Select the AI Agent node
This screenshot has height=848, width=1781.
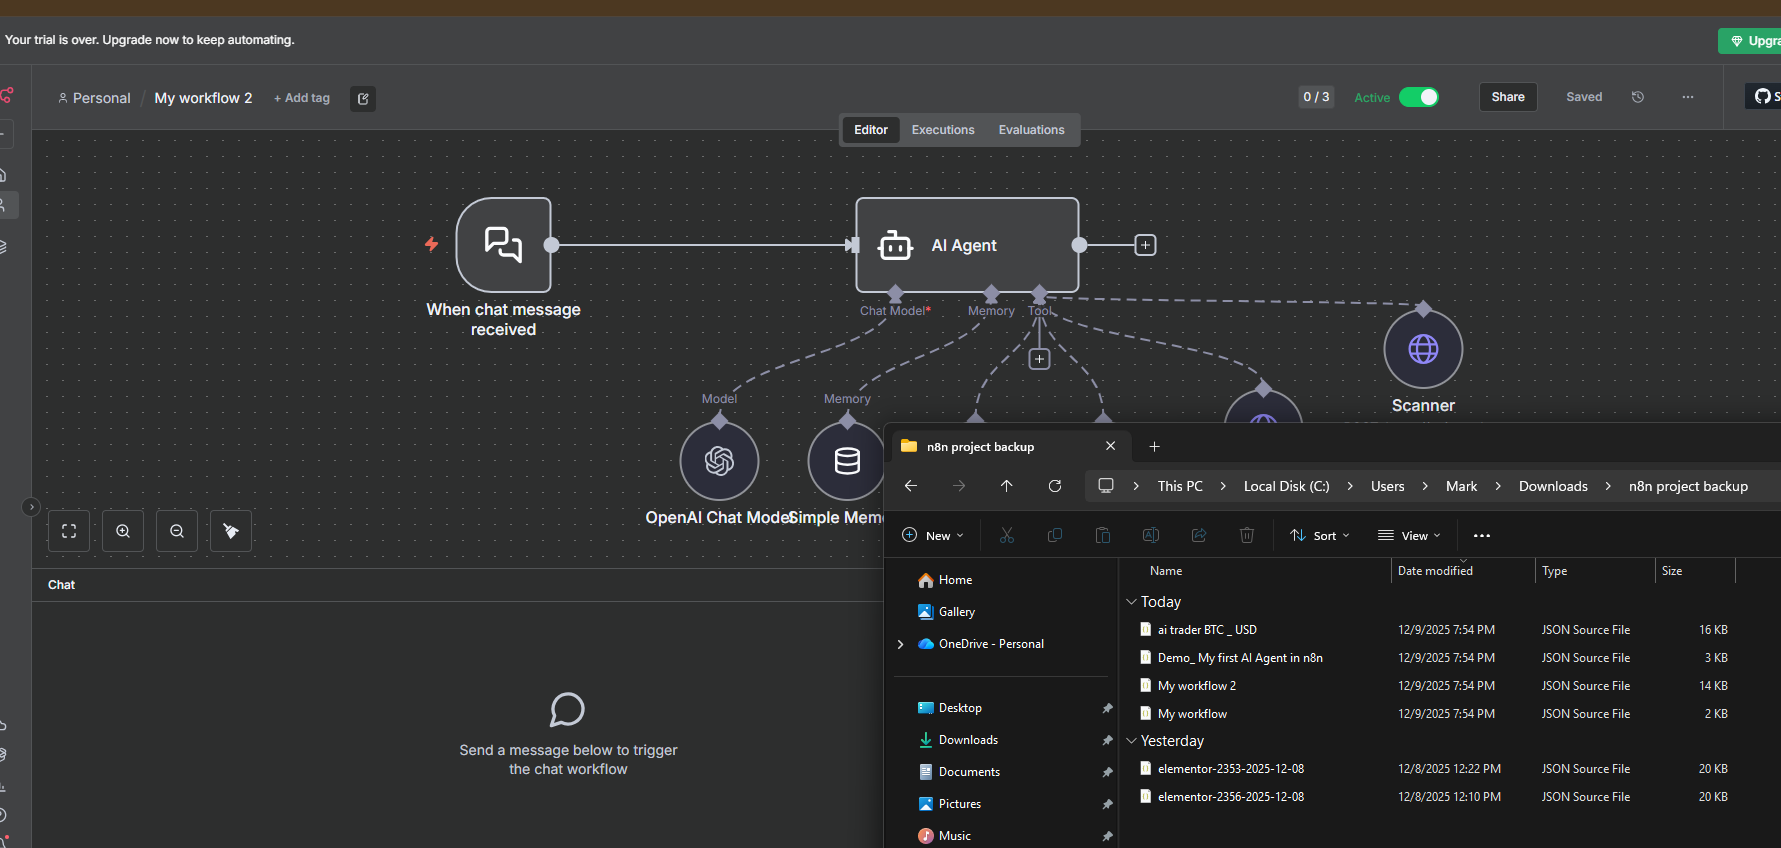pyautogui.click(x=967, y=245)
